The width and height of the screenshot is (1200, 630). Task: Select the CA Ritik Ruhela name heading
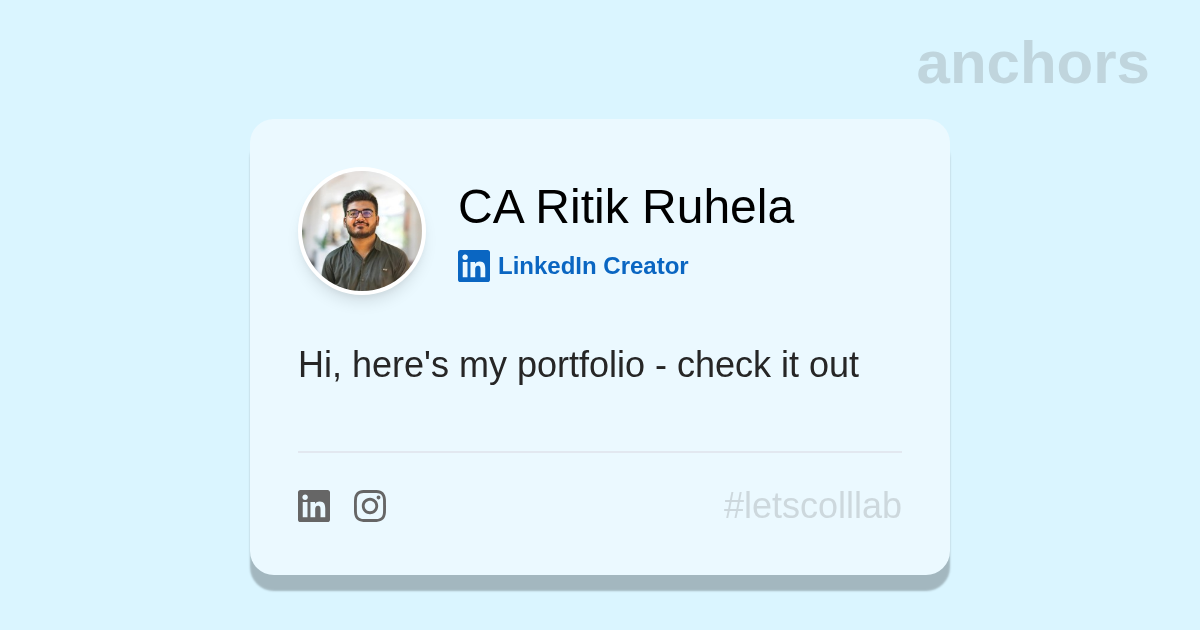click(625, 207)
